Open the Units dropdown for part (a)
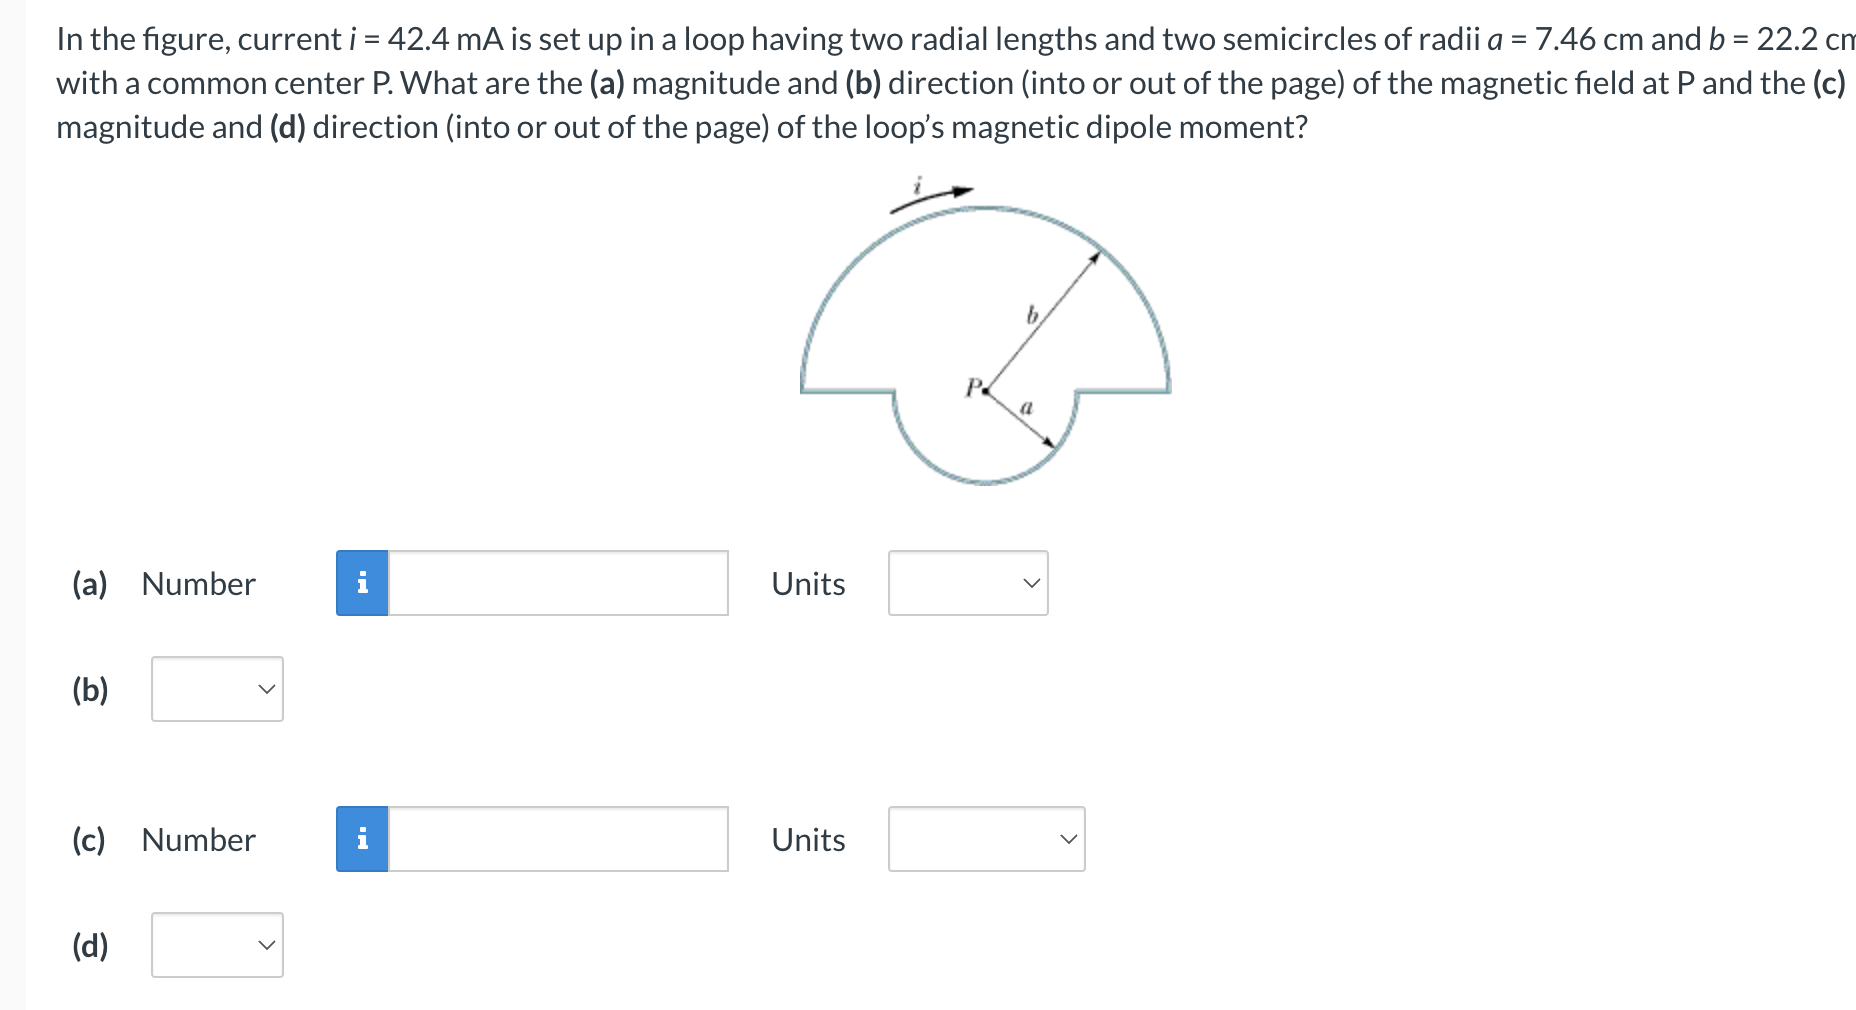 (x=967, y=583)
